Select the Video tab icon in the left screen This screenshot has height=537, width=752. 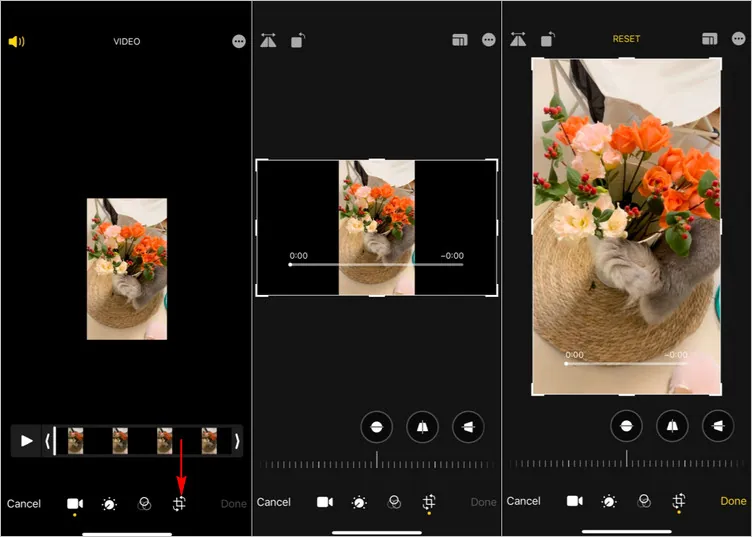[x=75, y=503]
